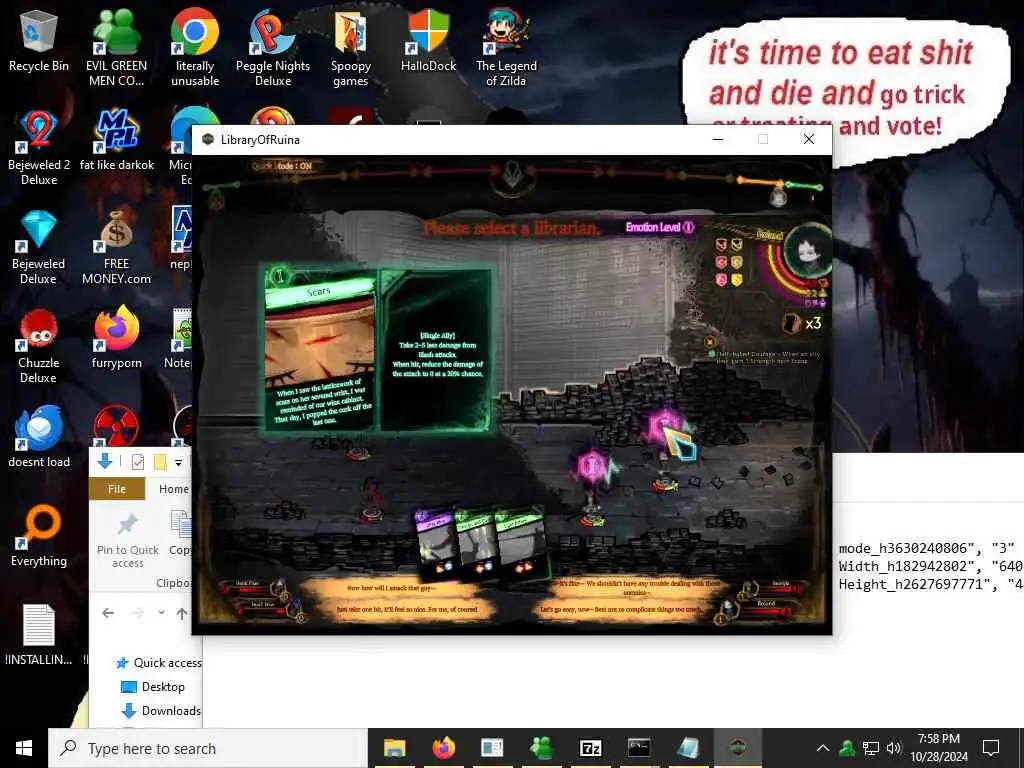
Task: Open the Recycle Bin desktop icon
Action: [39, 41]
